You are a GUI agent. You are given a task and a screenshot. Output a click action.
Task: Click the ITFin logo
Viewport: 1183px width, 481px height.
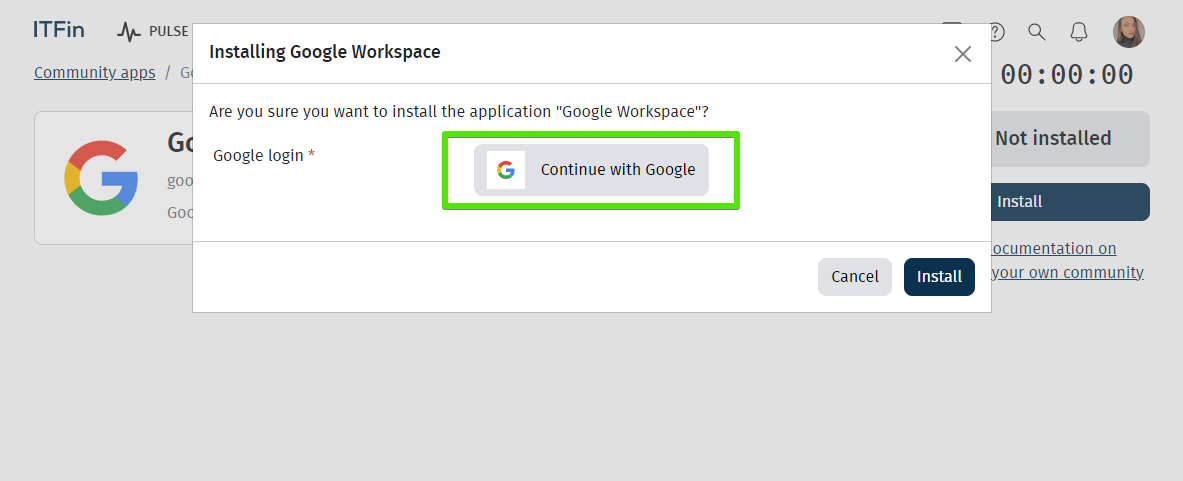coord(59,30)
